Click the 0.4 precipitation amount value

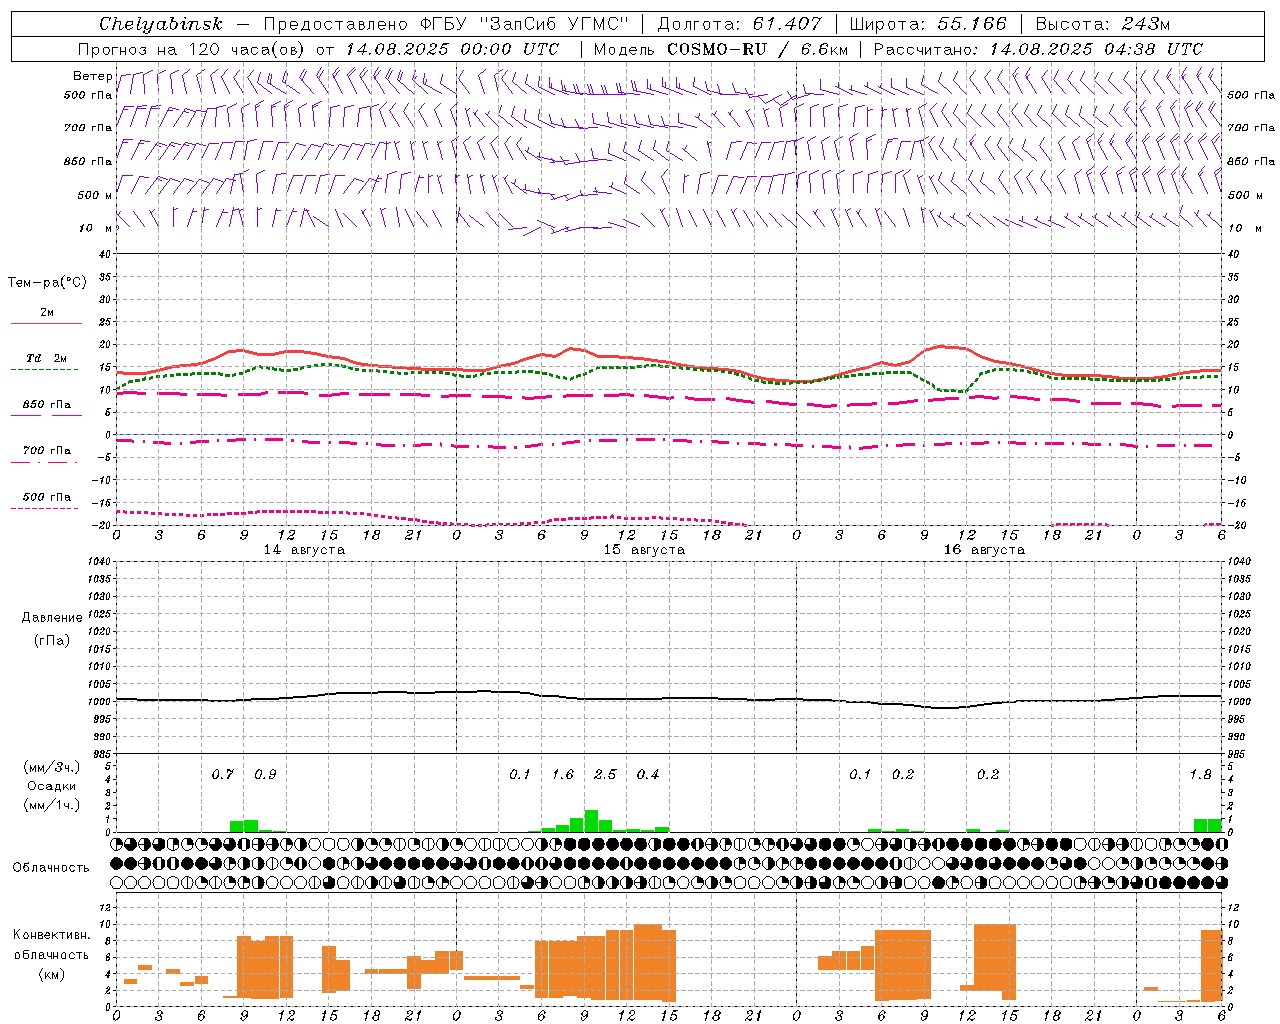point(648,775)
